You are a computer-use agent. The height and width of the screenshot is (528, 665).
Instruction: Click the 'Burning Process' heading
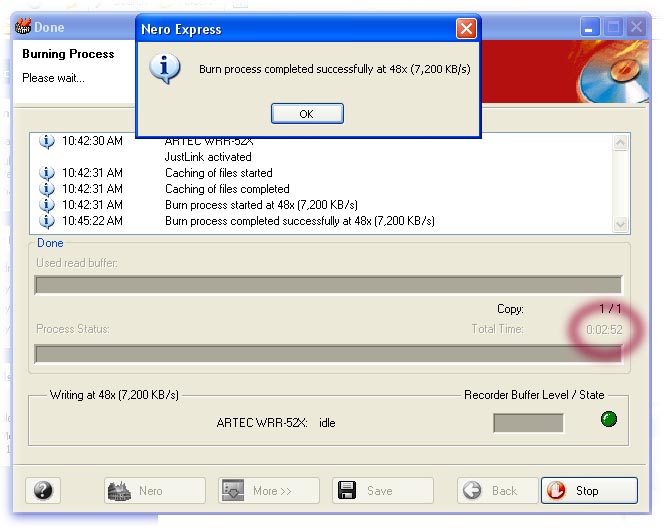68,54
